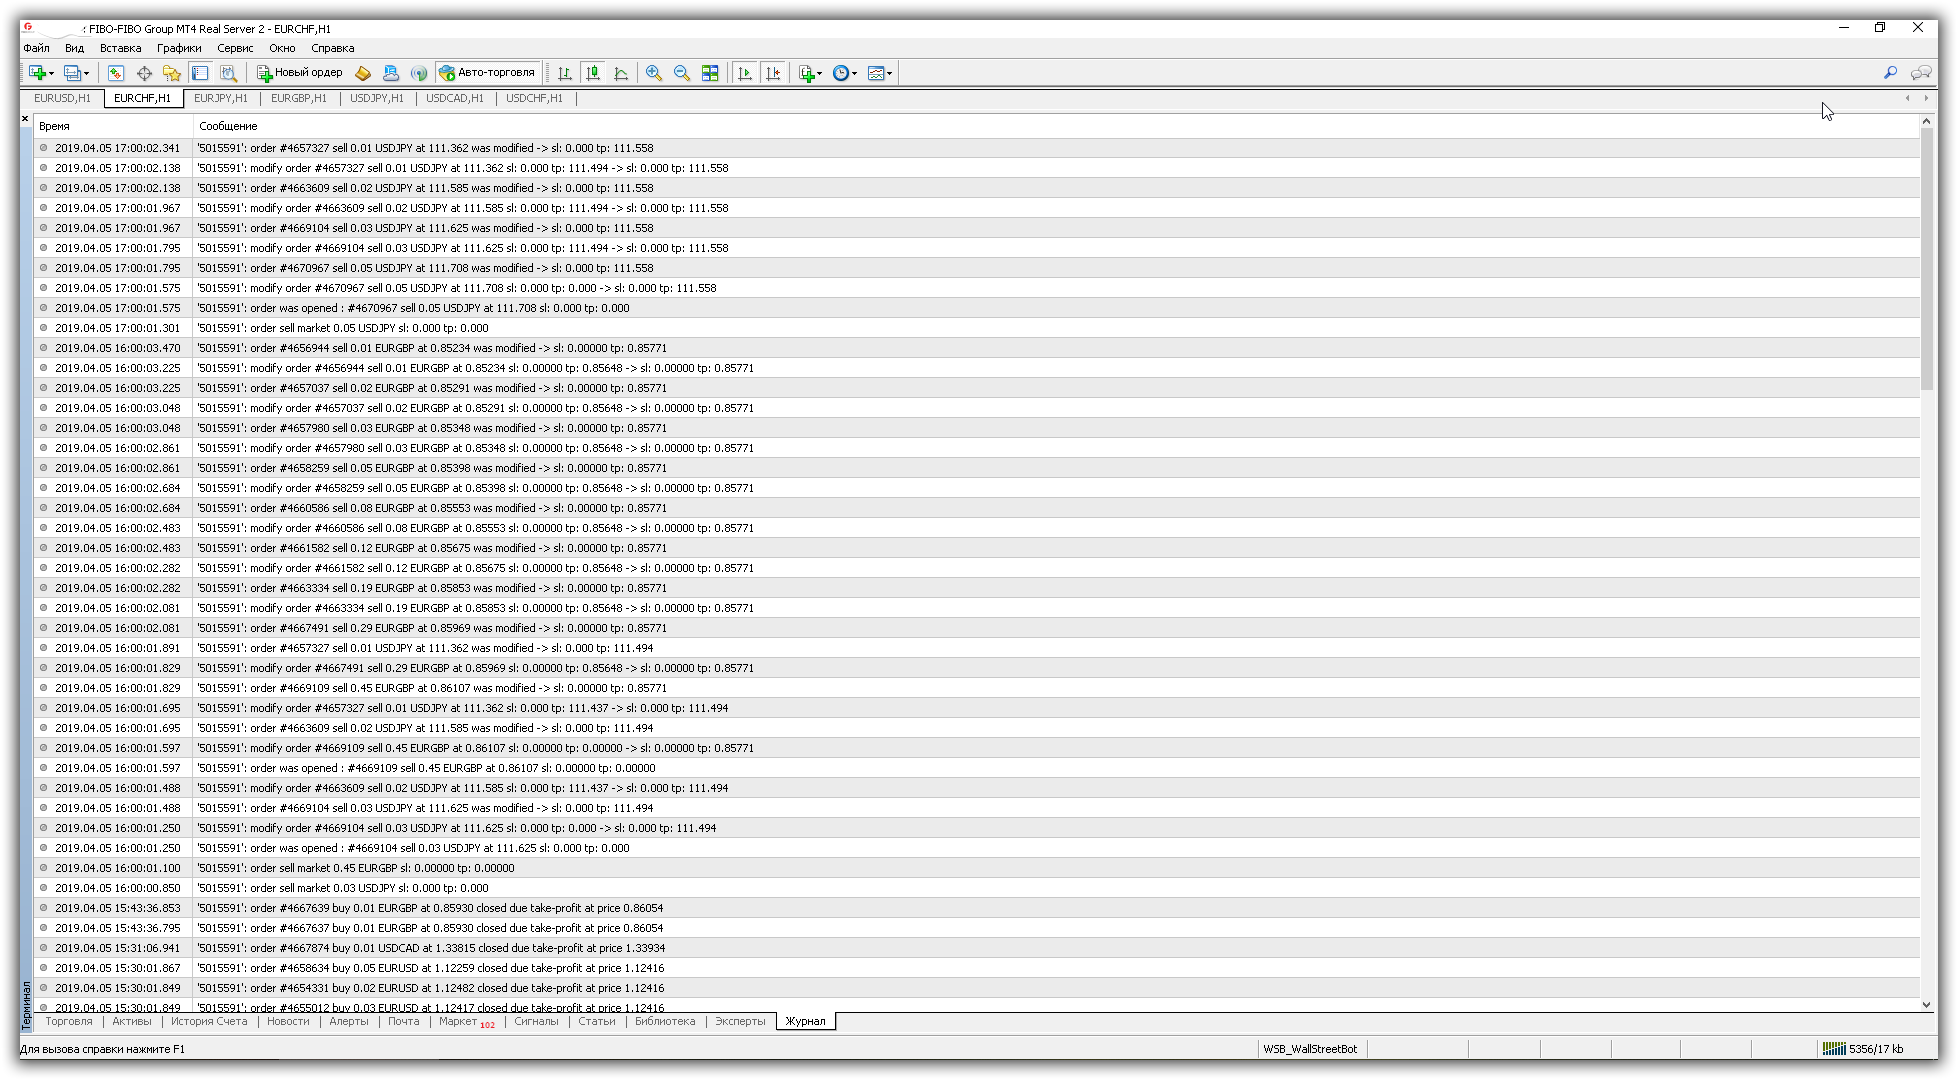The image size is (1958, 1080).
Task: Open the История Счета tab
Action: click(x=209, y=1021)
